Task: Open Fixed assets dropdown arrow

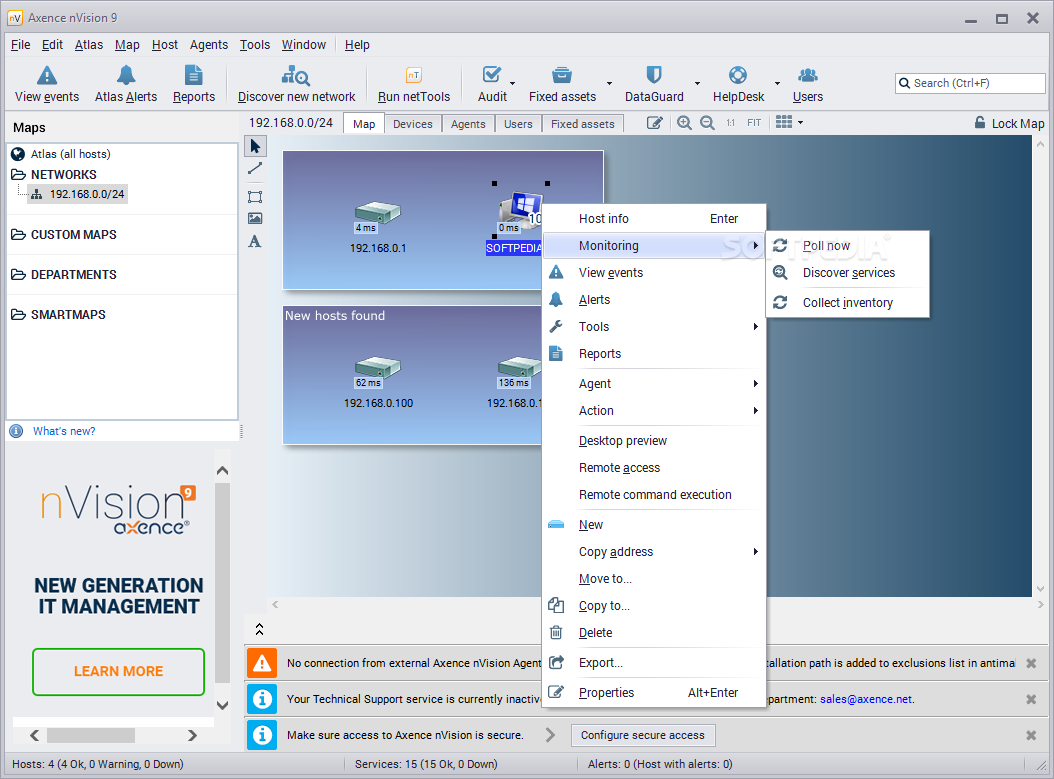Action: click(x=609, y=84)
